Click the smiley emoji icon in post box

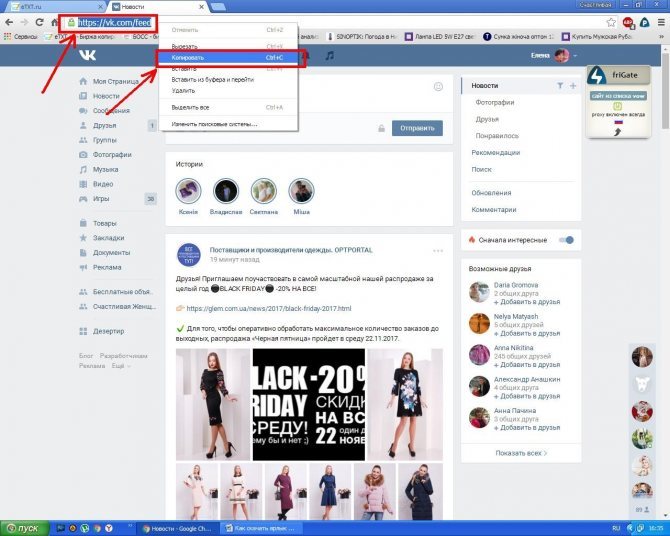coord(438,86)
